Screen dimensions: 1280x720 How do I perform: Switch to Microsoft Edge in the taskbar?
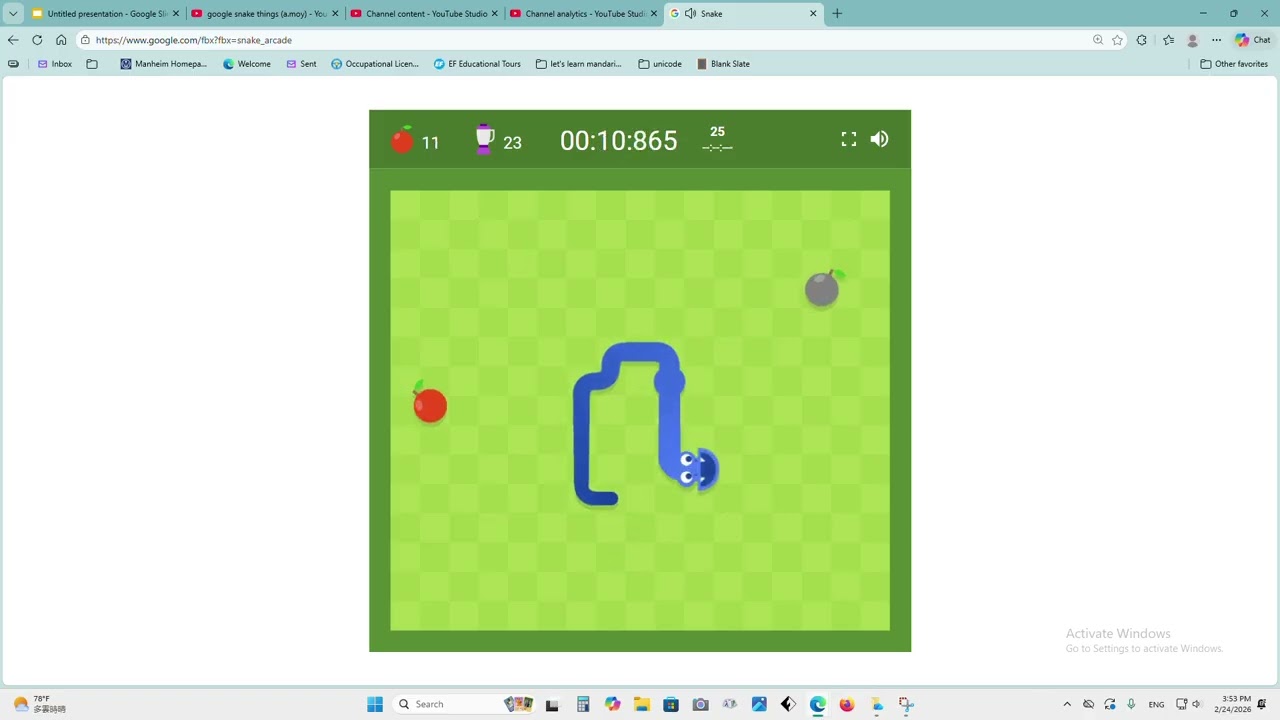818,704
